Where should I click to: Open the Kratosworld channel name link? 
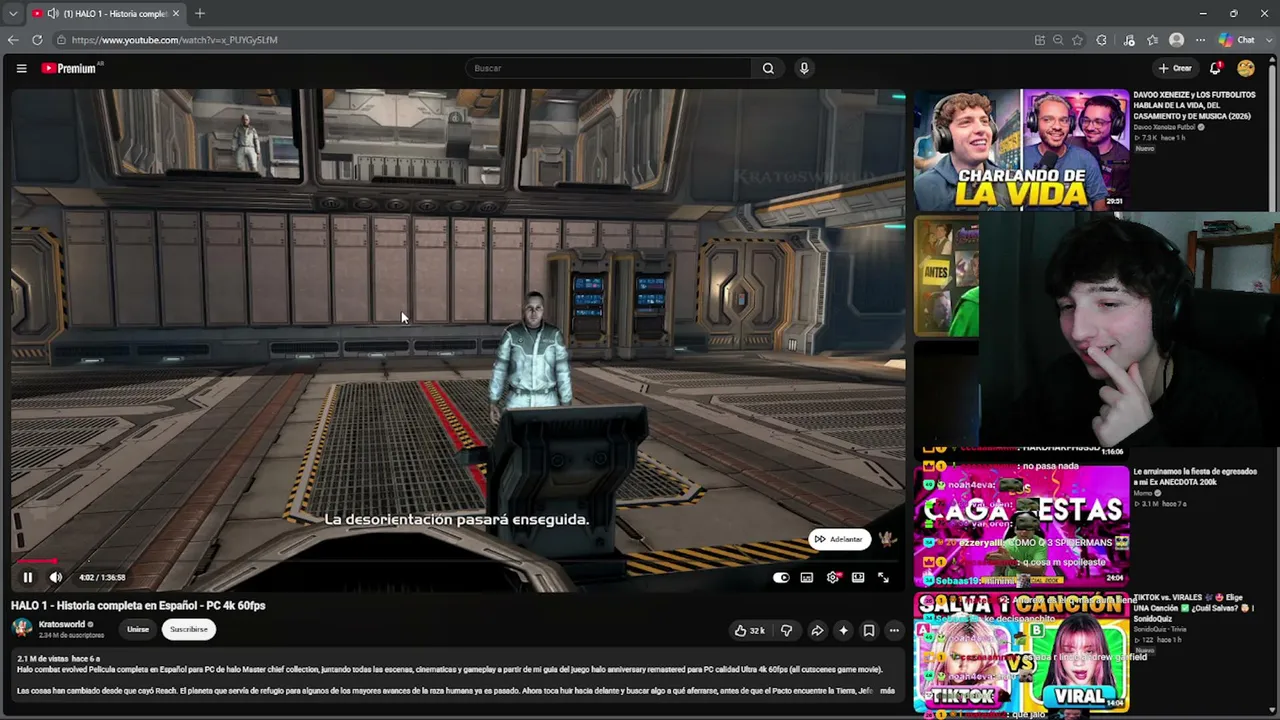tap(62, 624)
